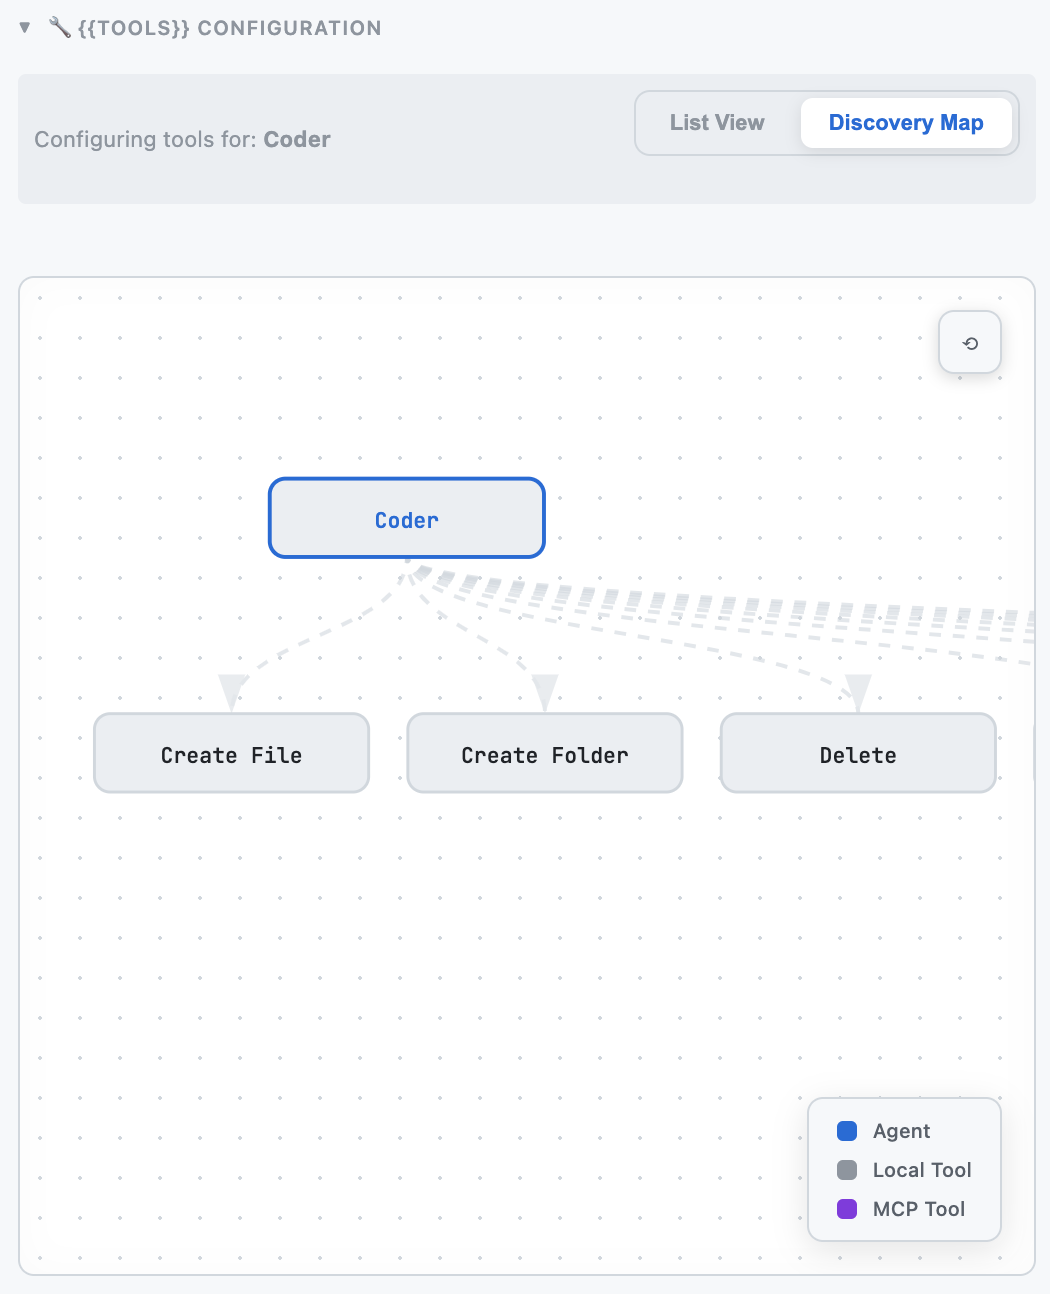Select the Create File tool node

230,753
